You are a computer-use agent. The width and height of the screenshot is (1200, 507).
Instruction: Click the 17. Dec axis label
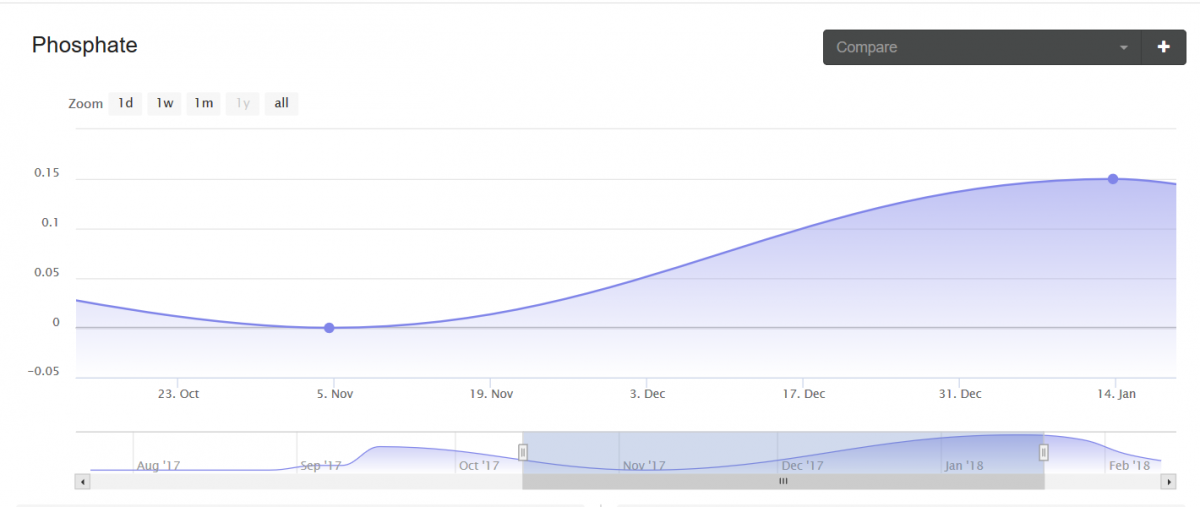point(804,394)
